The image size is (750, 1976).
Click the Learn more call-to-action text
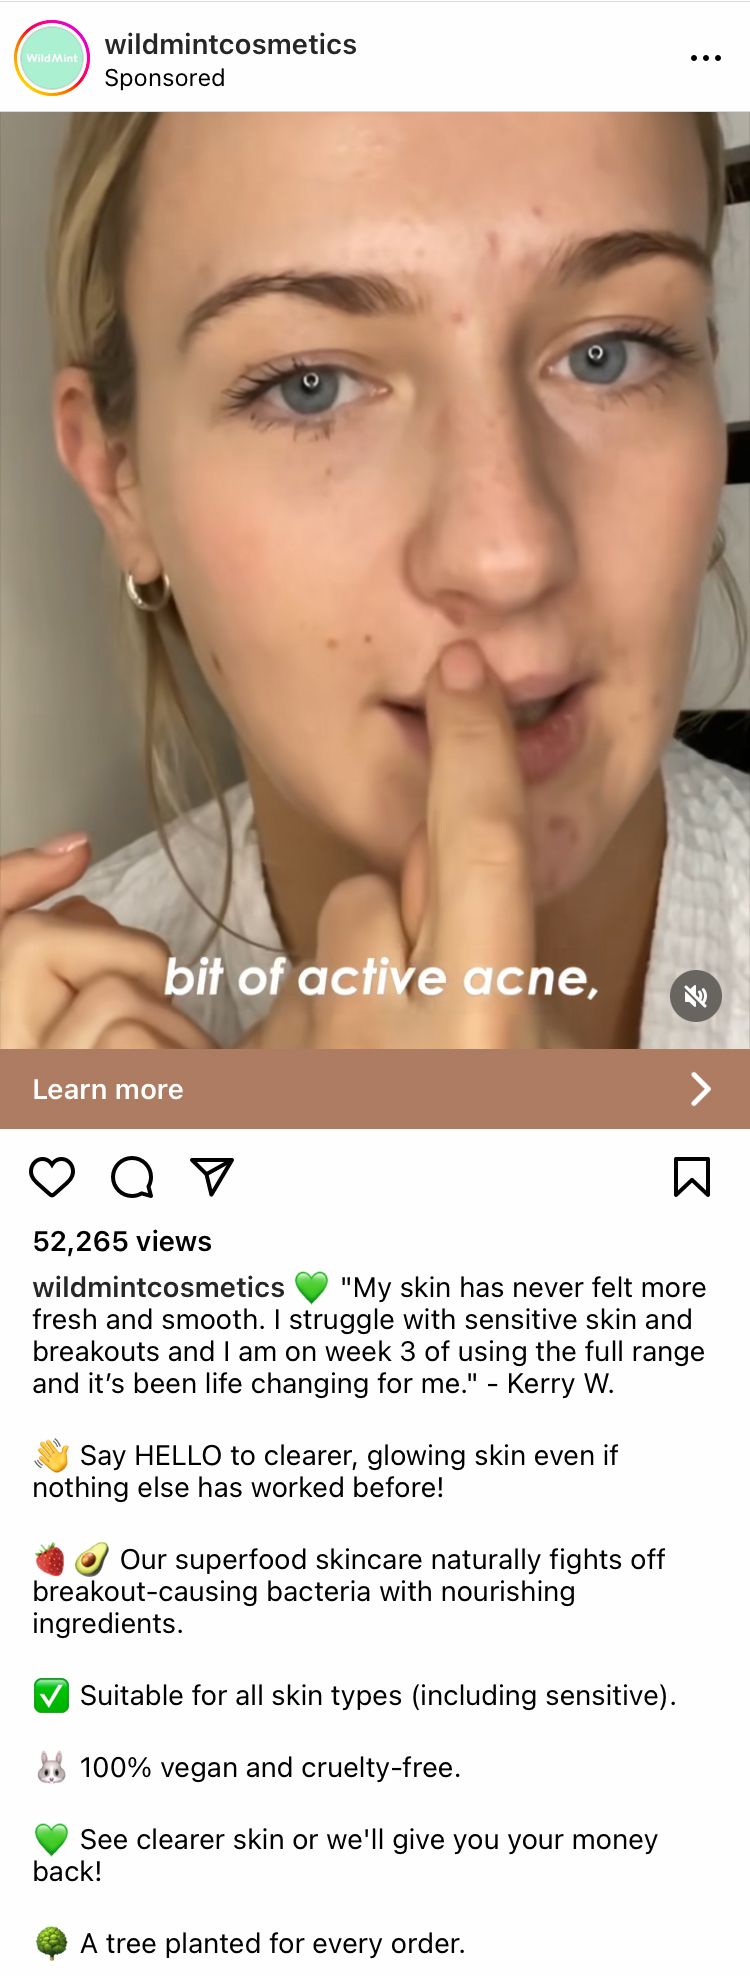coord(108,1089)
